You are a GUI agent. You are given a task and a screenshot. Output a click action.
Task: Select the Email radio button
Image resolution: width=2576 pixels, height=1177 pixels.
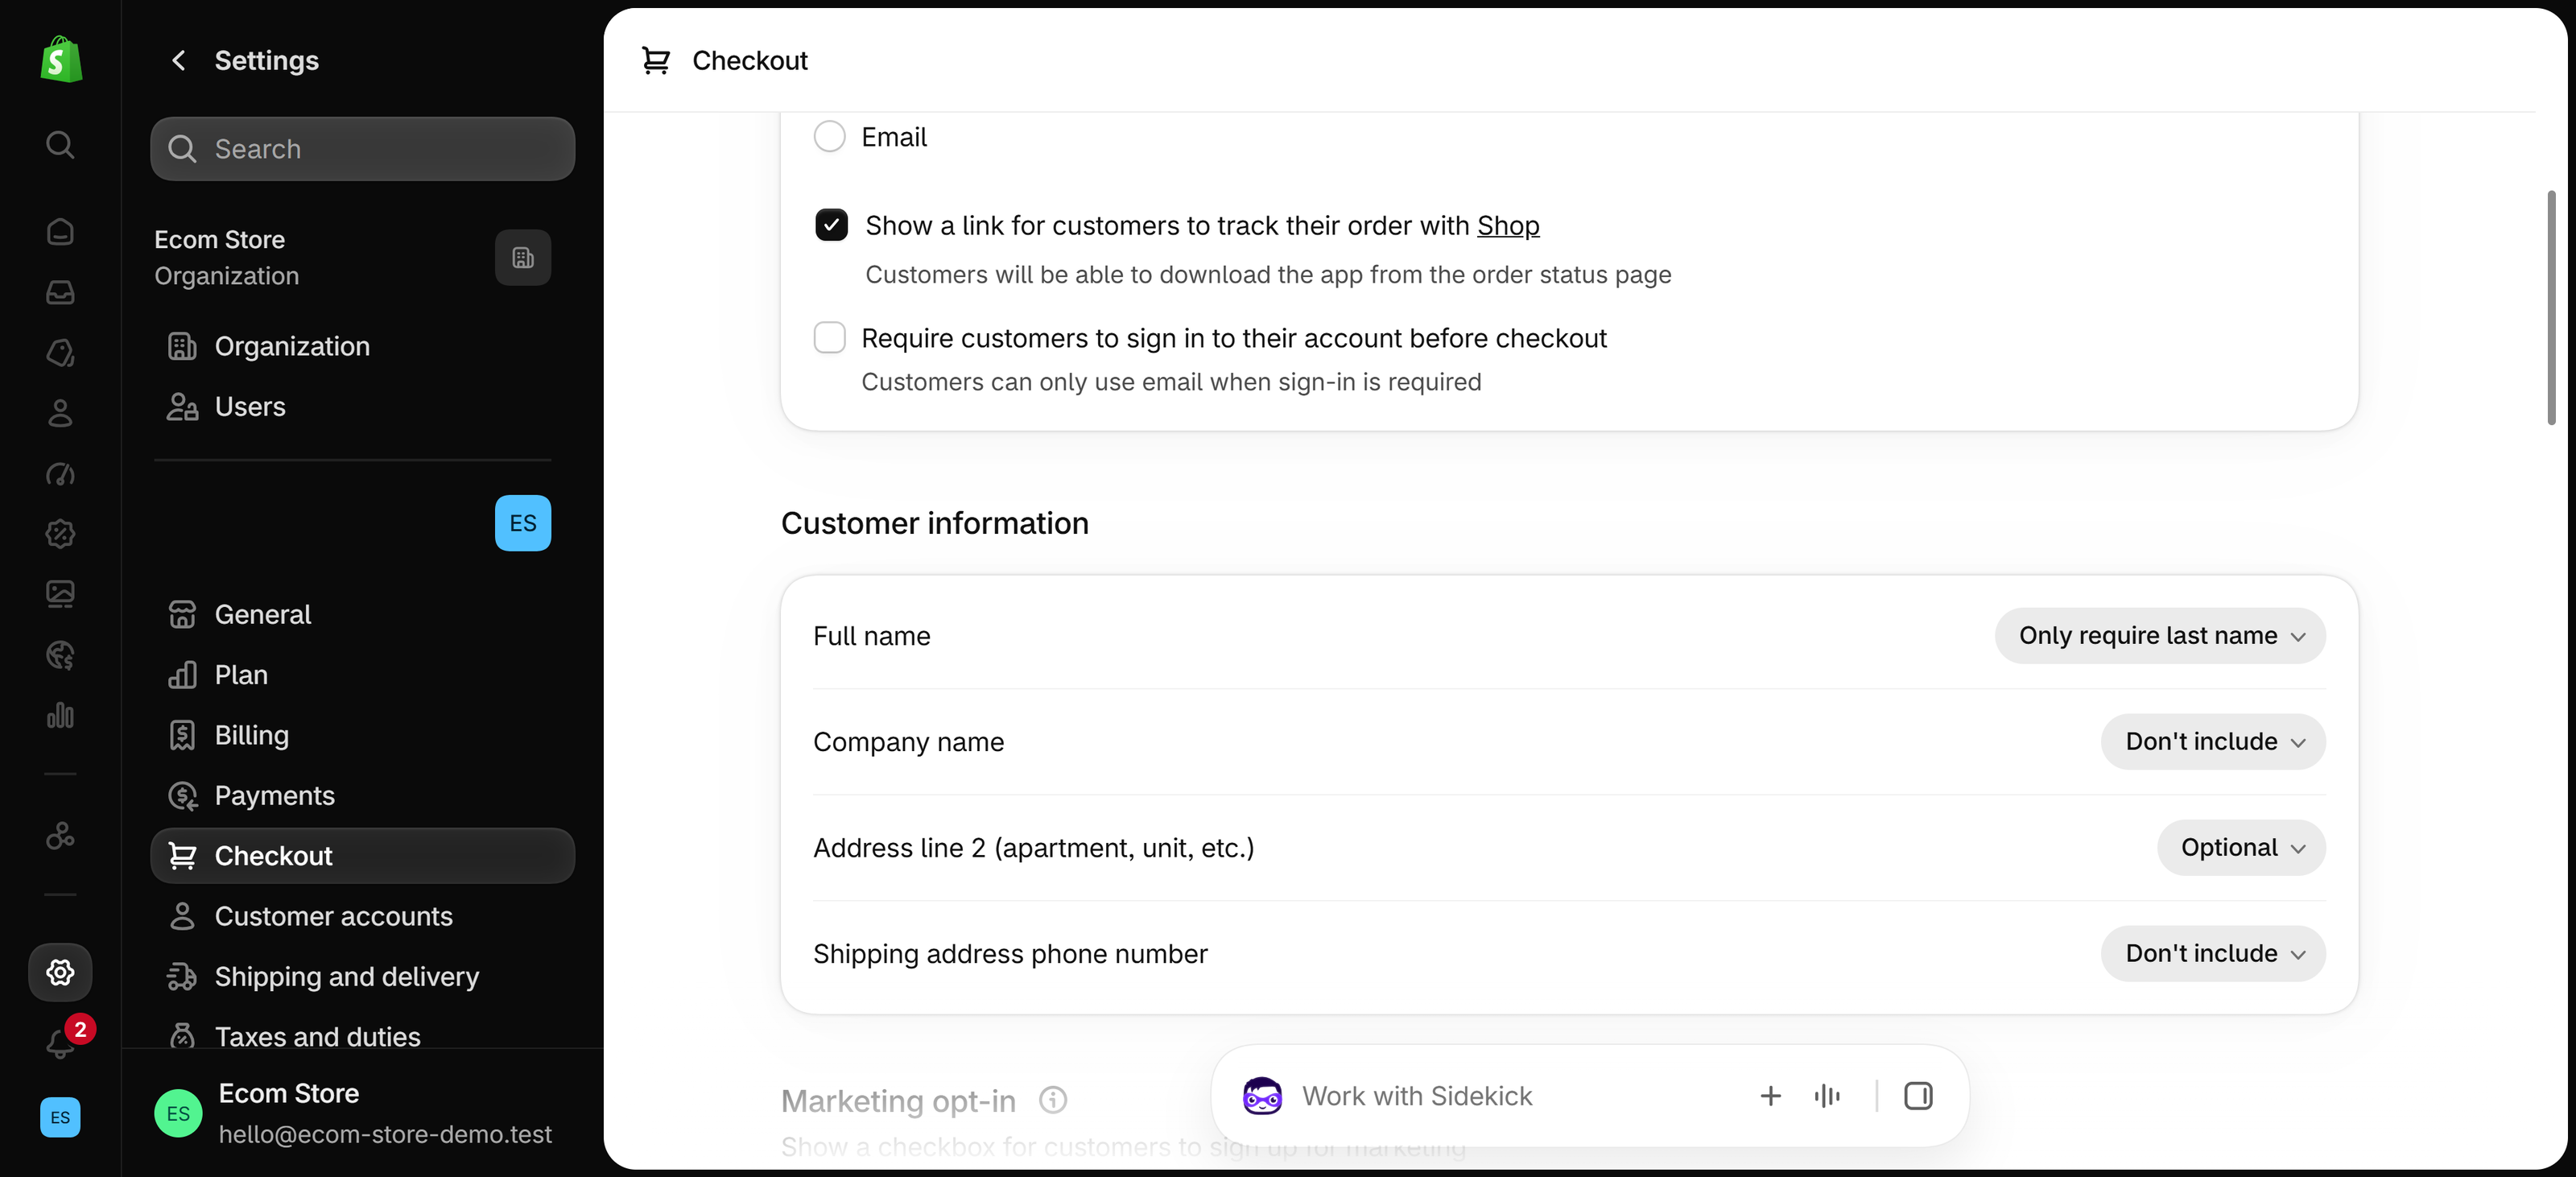[x=829, y=136]
